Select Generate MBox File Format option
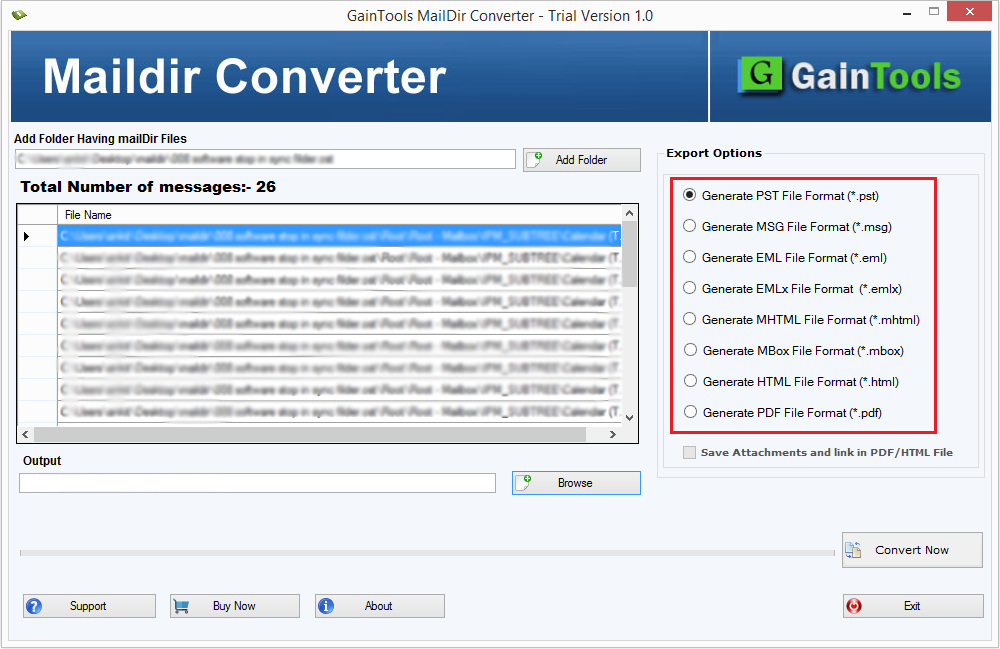The width and height of the screenshot is (1000, 649). (x=689, y=350)
